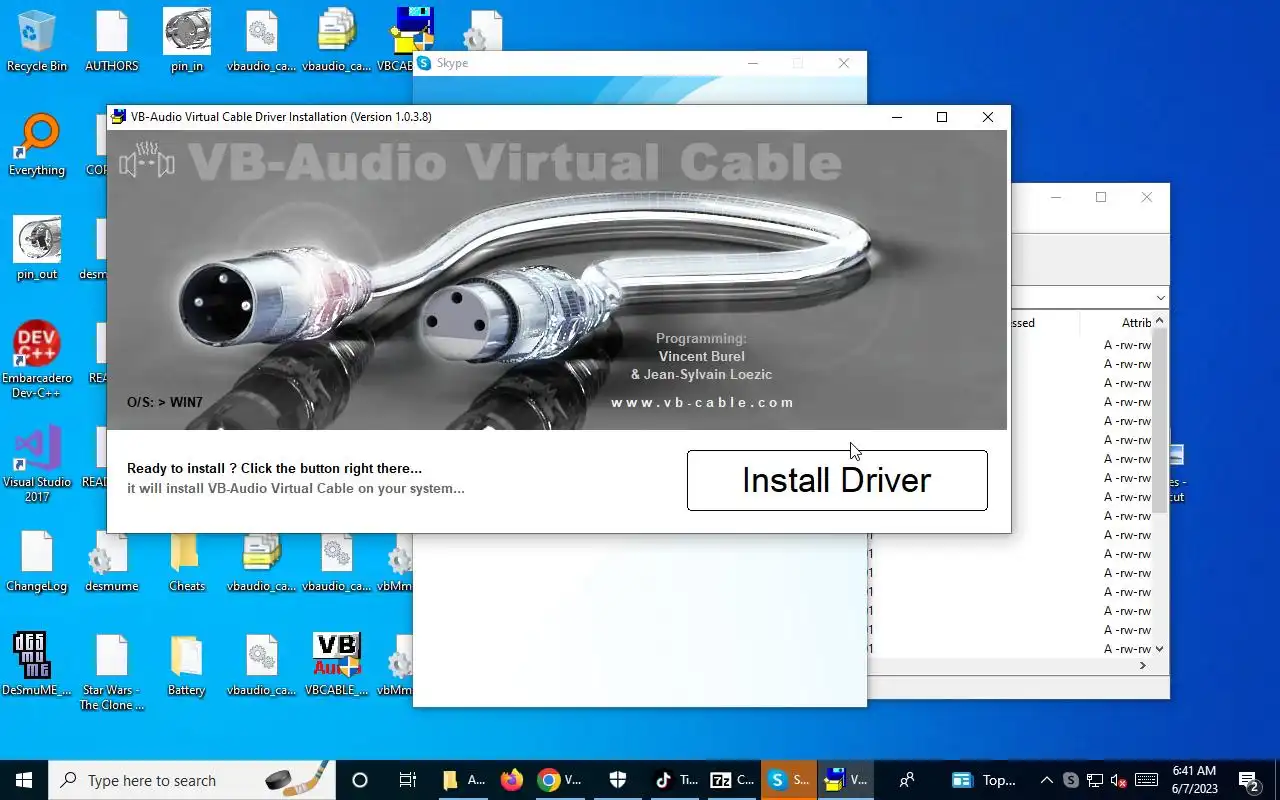
Task: Click the horizontal scrollbar right arrow
Action: [1143, 666]
